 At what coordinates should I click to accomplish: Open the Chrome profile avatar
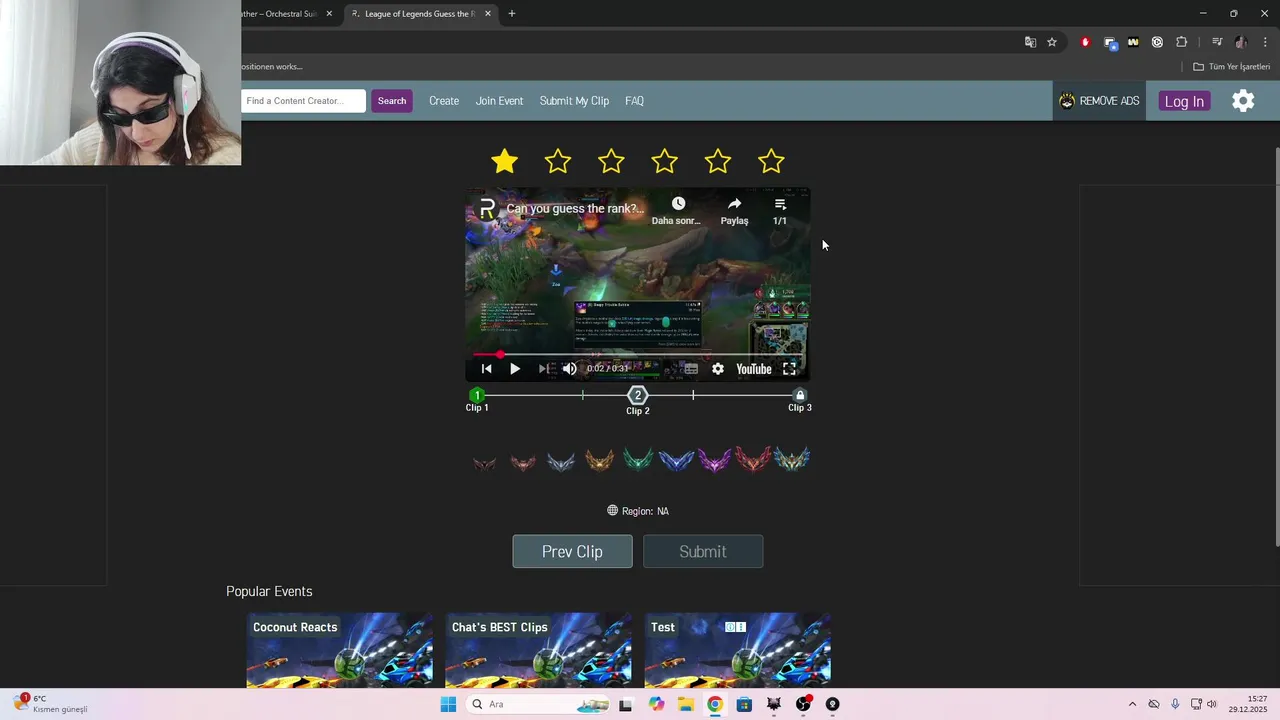click(1241, 42)
